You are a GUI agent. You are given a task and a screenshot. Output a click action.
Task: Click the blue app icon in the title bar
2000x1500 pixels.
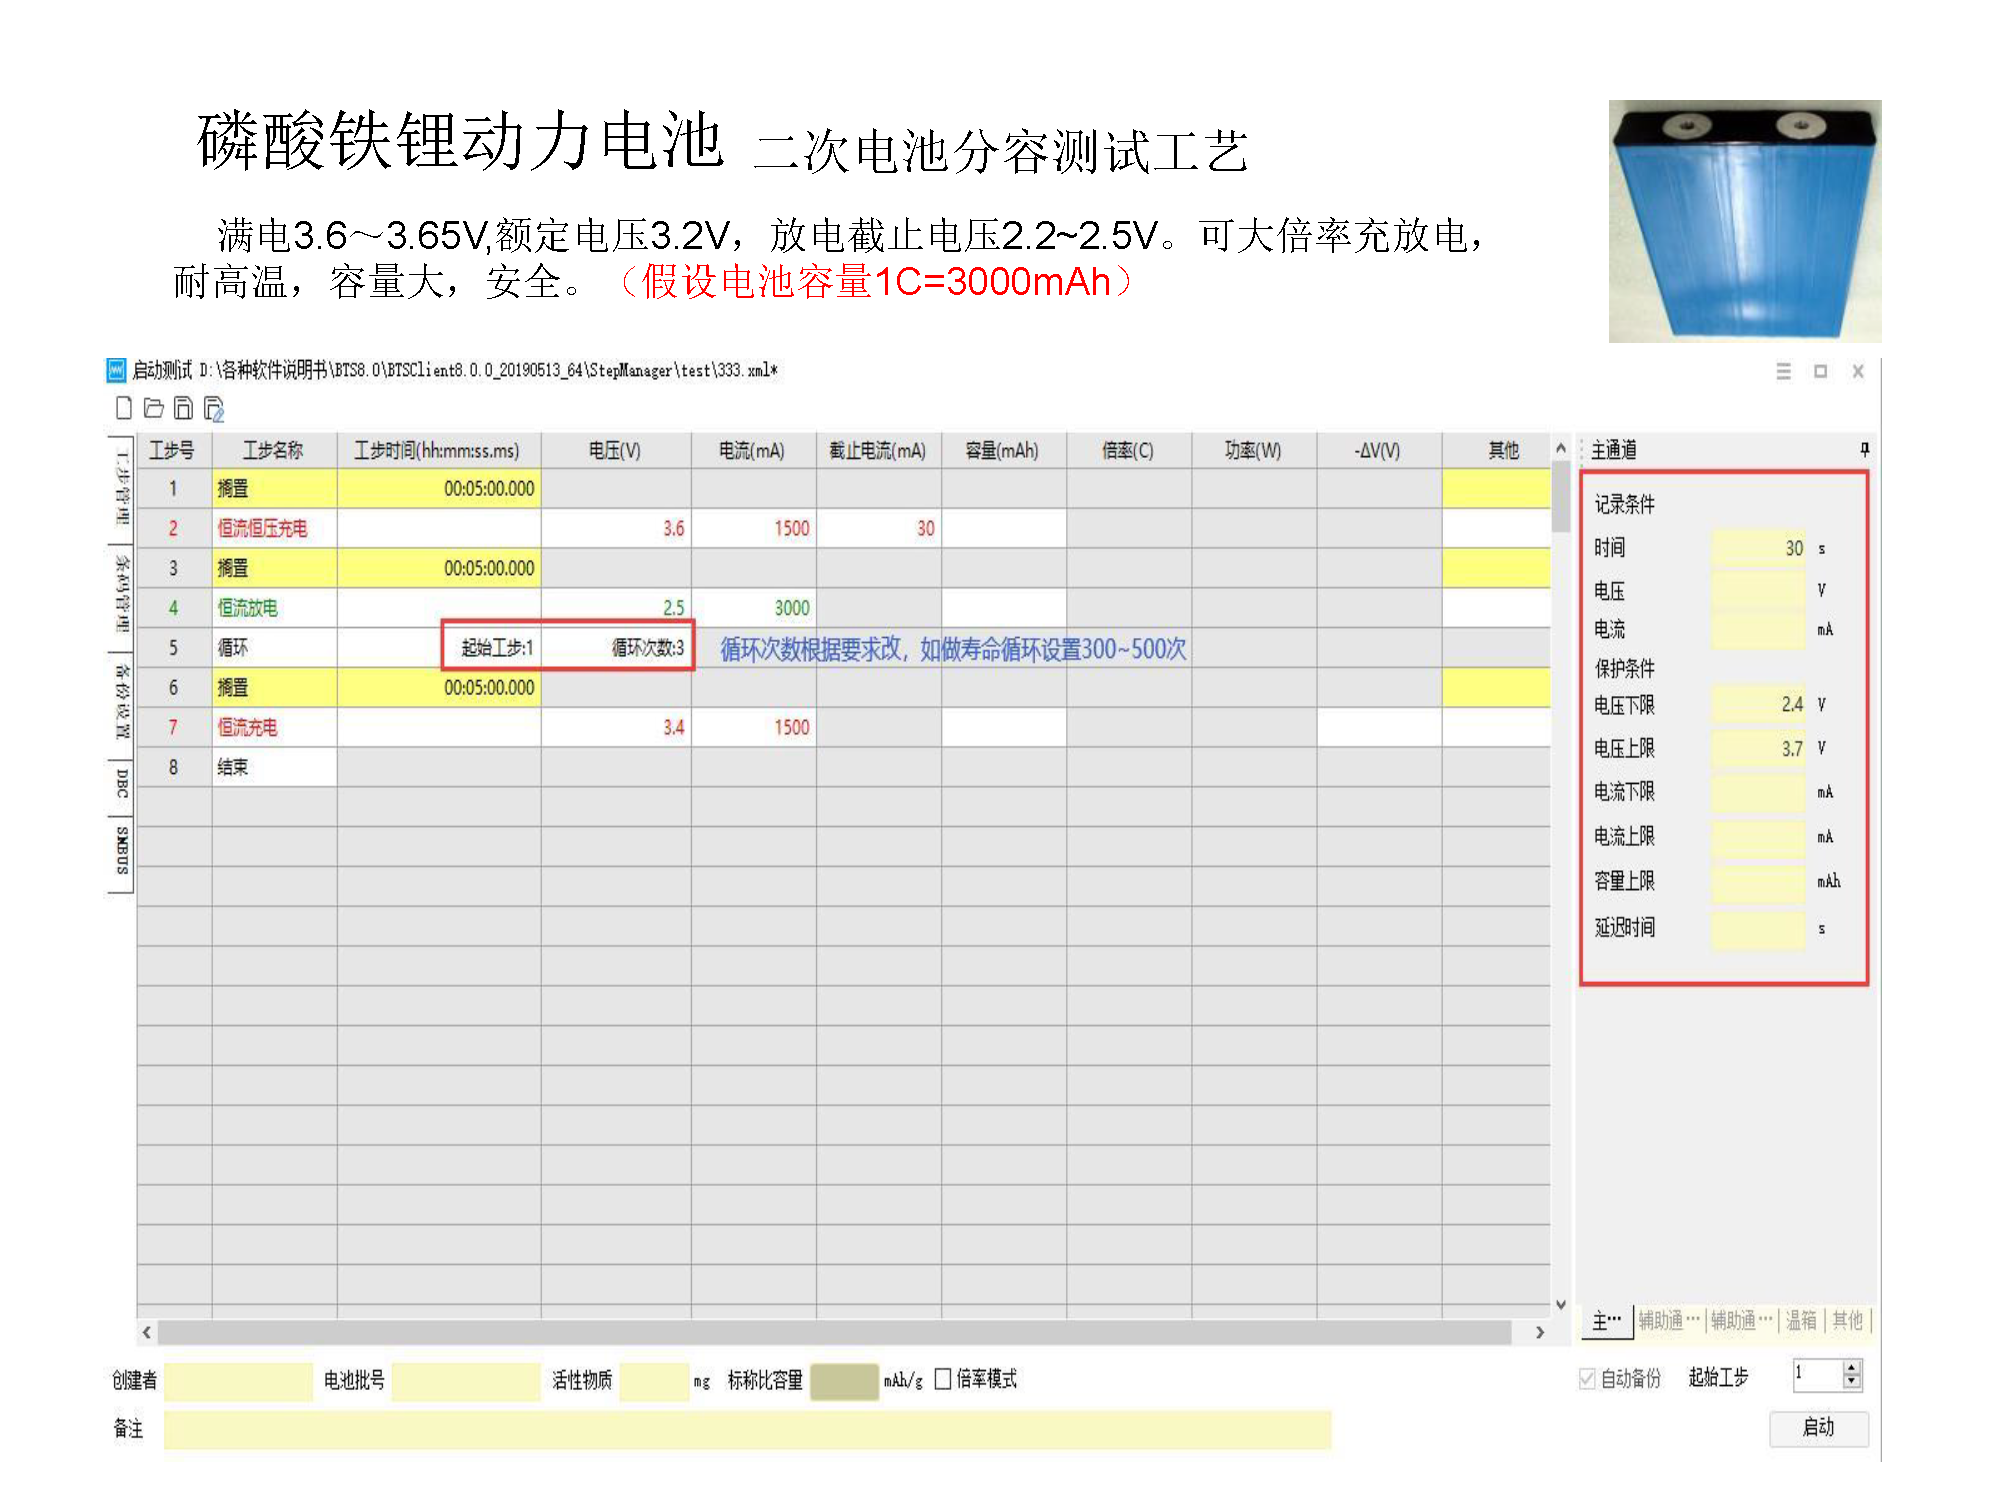point(117,370)
